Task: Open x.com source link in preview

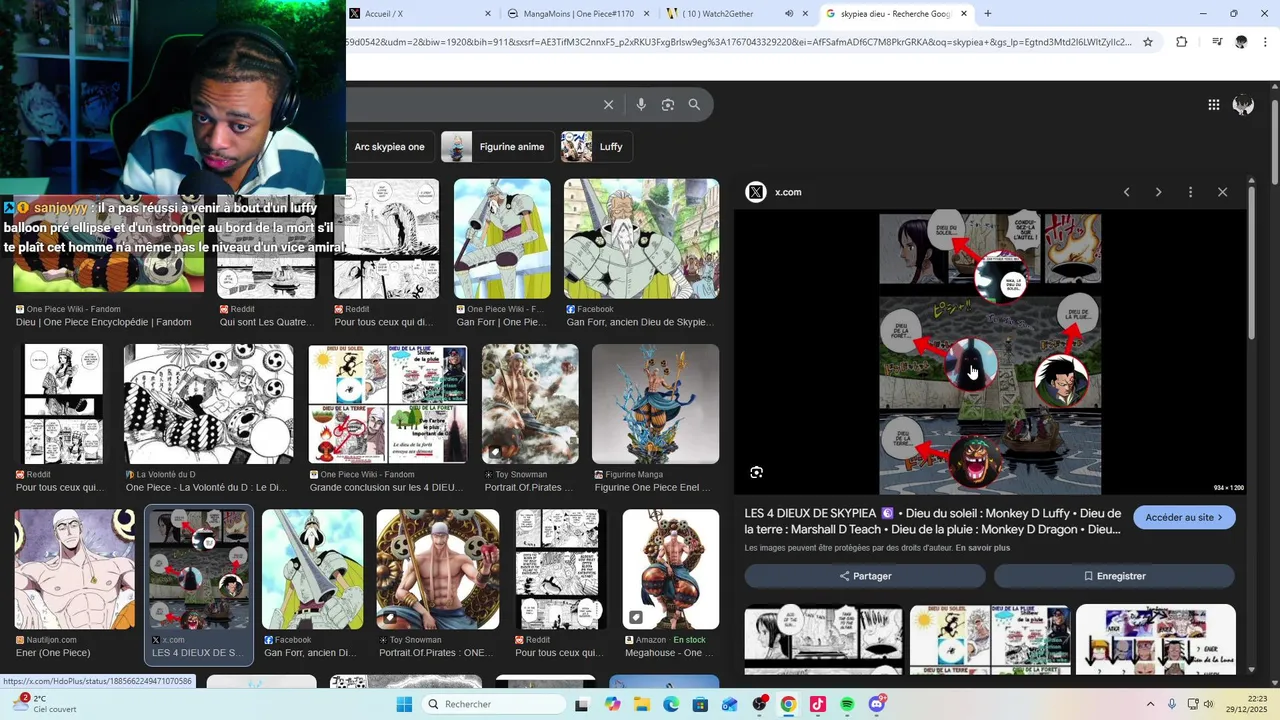Action: (x=788, y=192)
